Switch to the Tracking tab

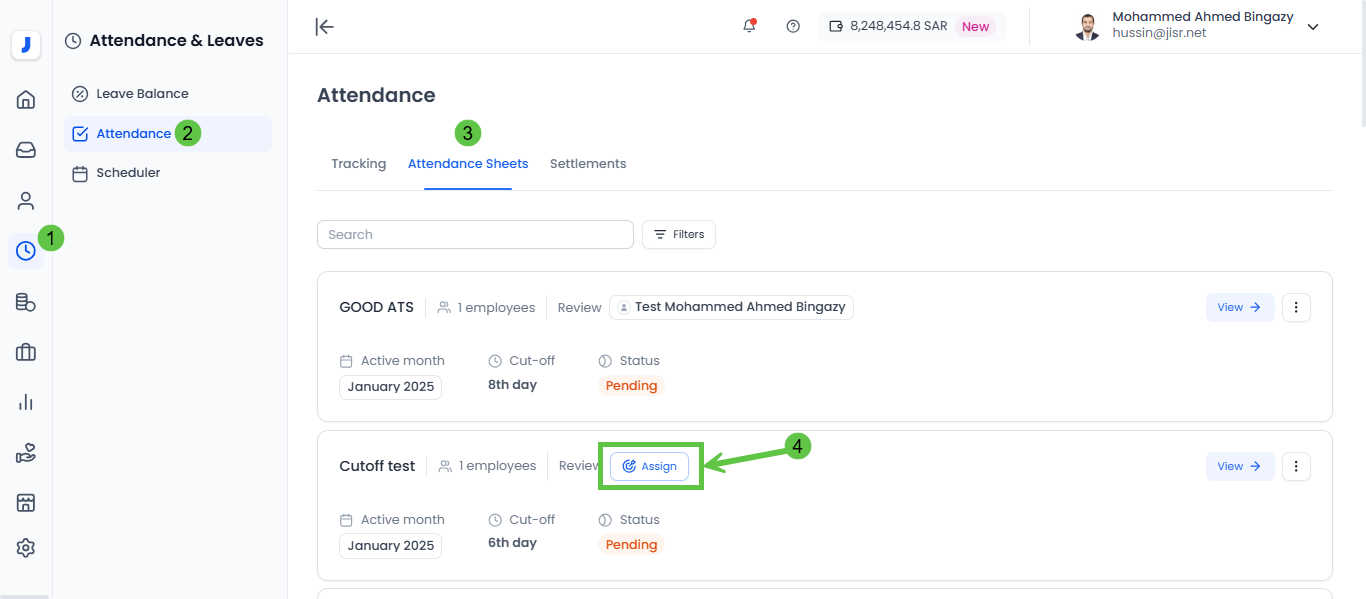pos(358,163)
